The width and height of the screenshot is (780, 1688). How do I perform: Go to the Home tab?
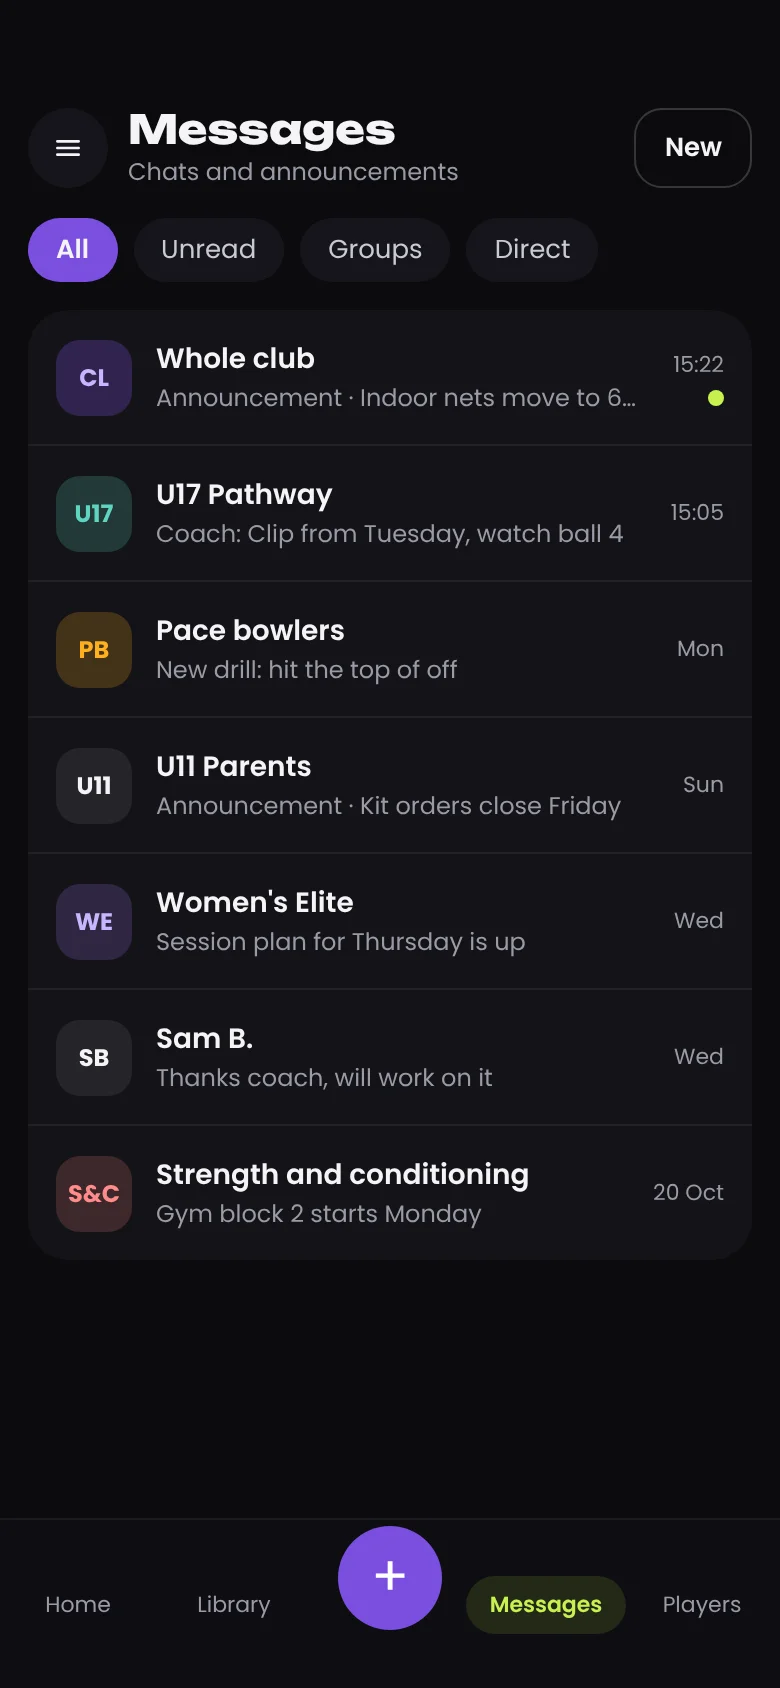(x=78, y=1604)
